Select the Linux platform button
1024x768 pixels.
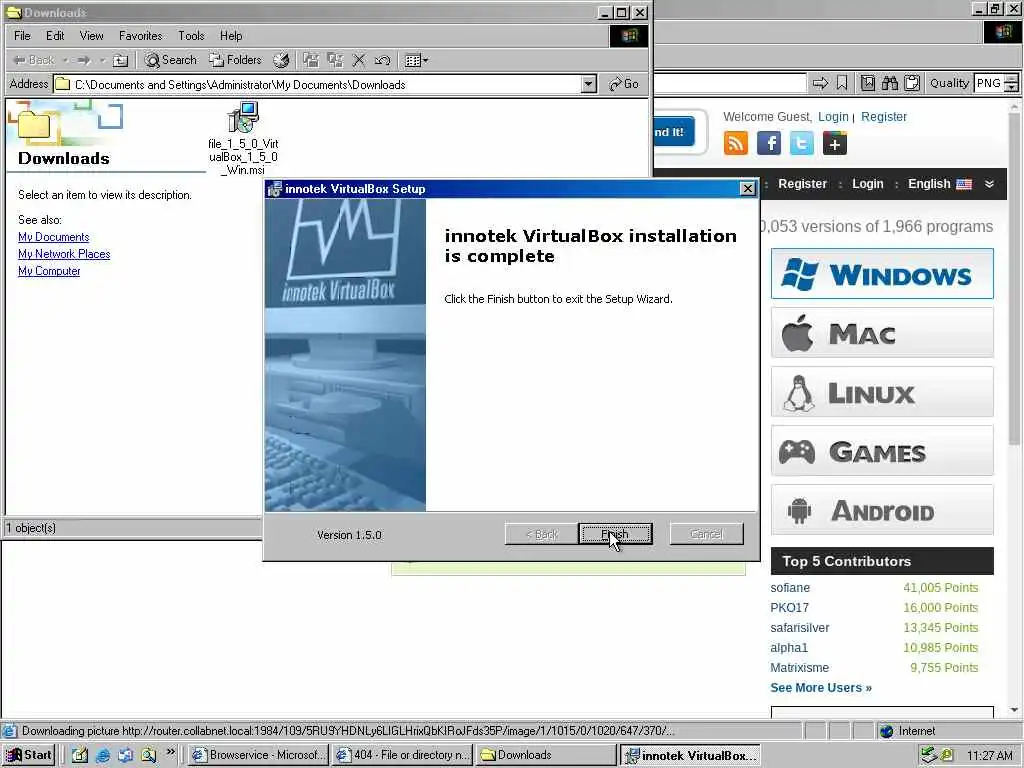882,392
